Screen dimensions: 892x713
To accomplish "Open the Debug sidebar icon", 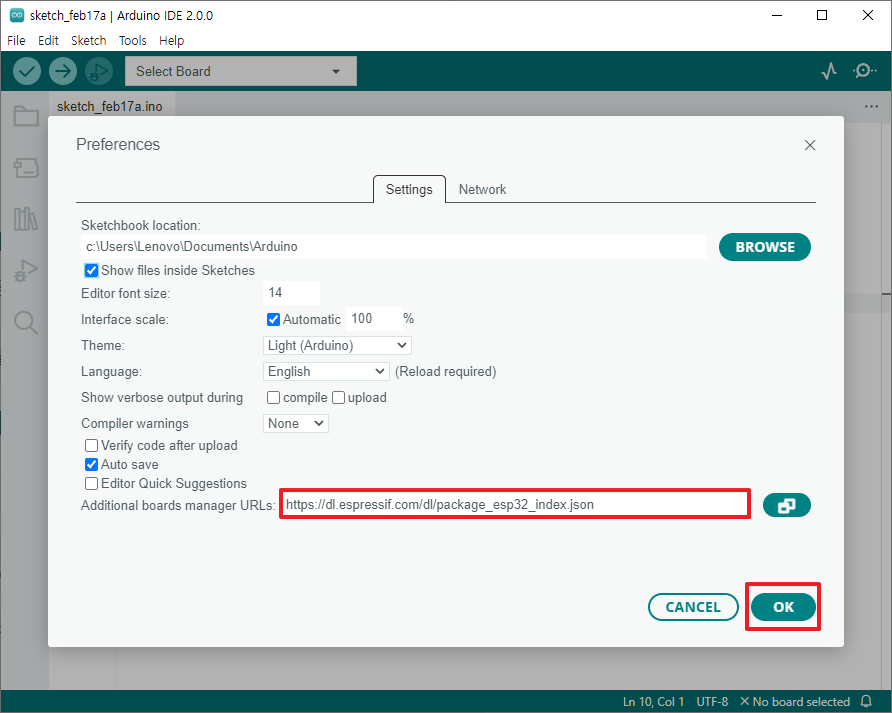I will click(x=26, y=270).
